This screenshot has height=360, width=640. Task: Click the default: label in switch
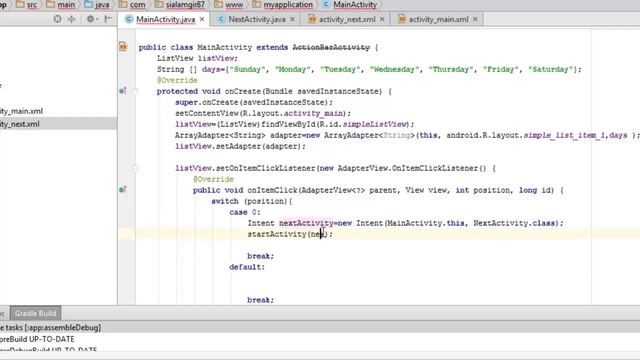pyautogui.click(x=247, y=267)
